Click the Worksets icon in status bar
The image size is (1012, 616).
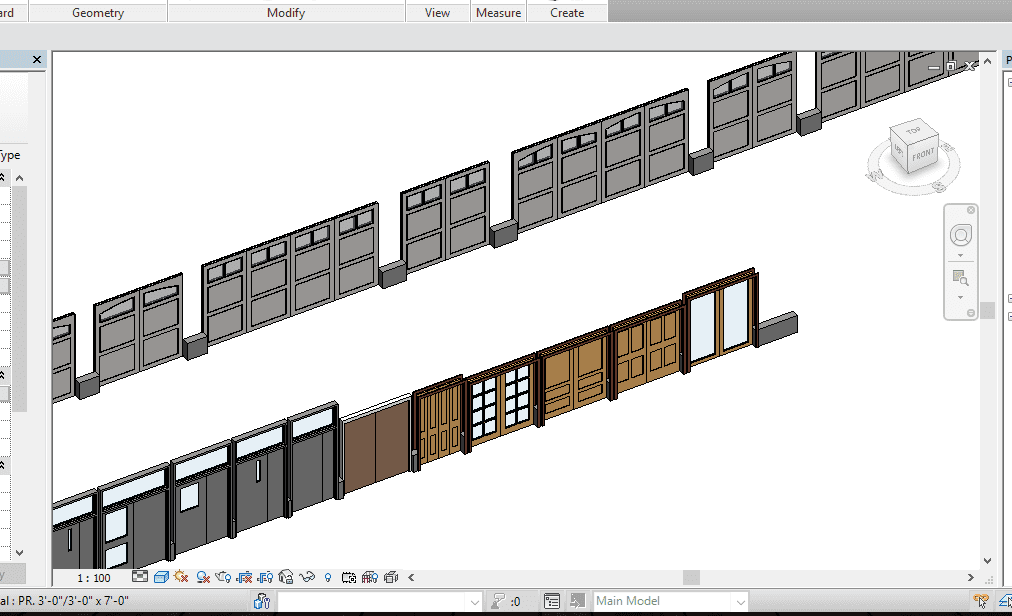click(x=263, y=601)
